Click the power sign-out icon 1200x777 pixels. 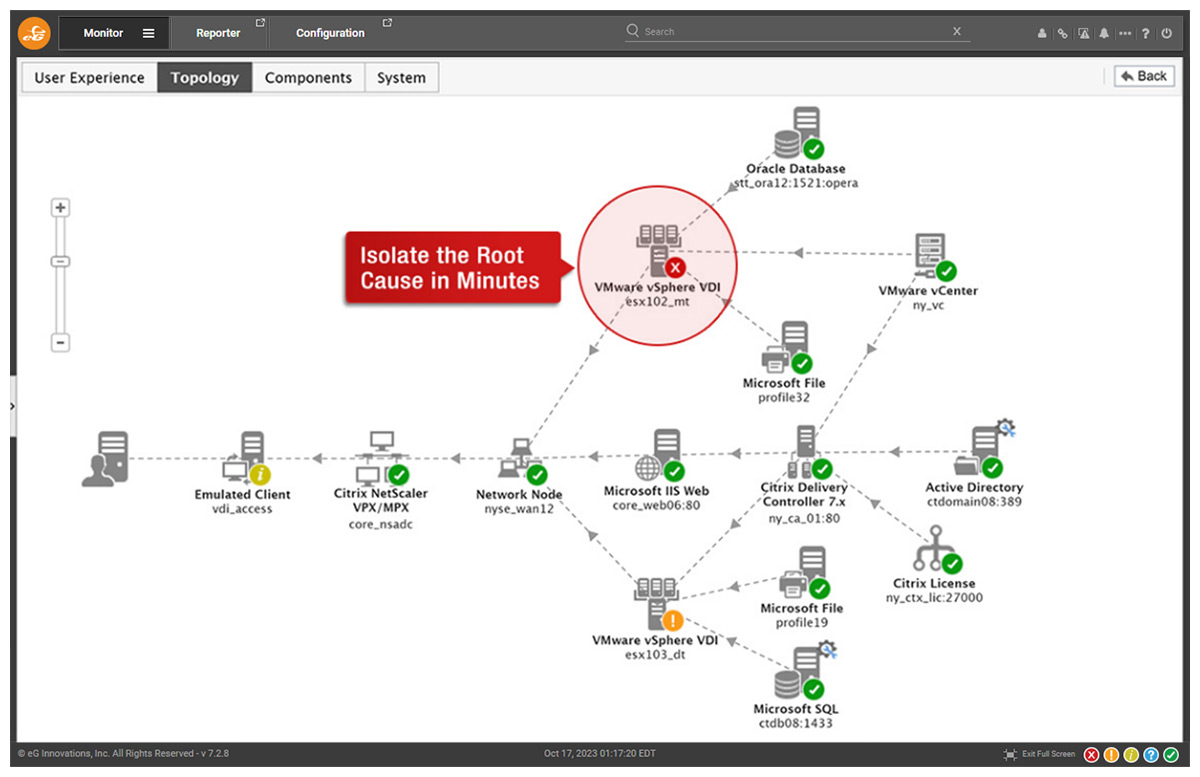(x=1166, y=33)
